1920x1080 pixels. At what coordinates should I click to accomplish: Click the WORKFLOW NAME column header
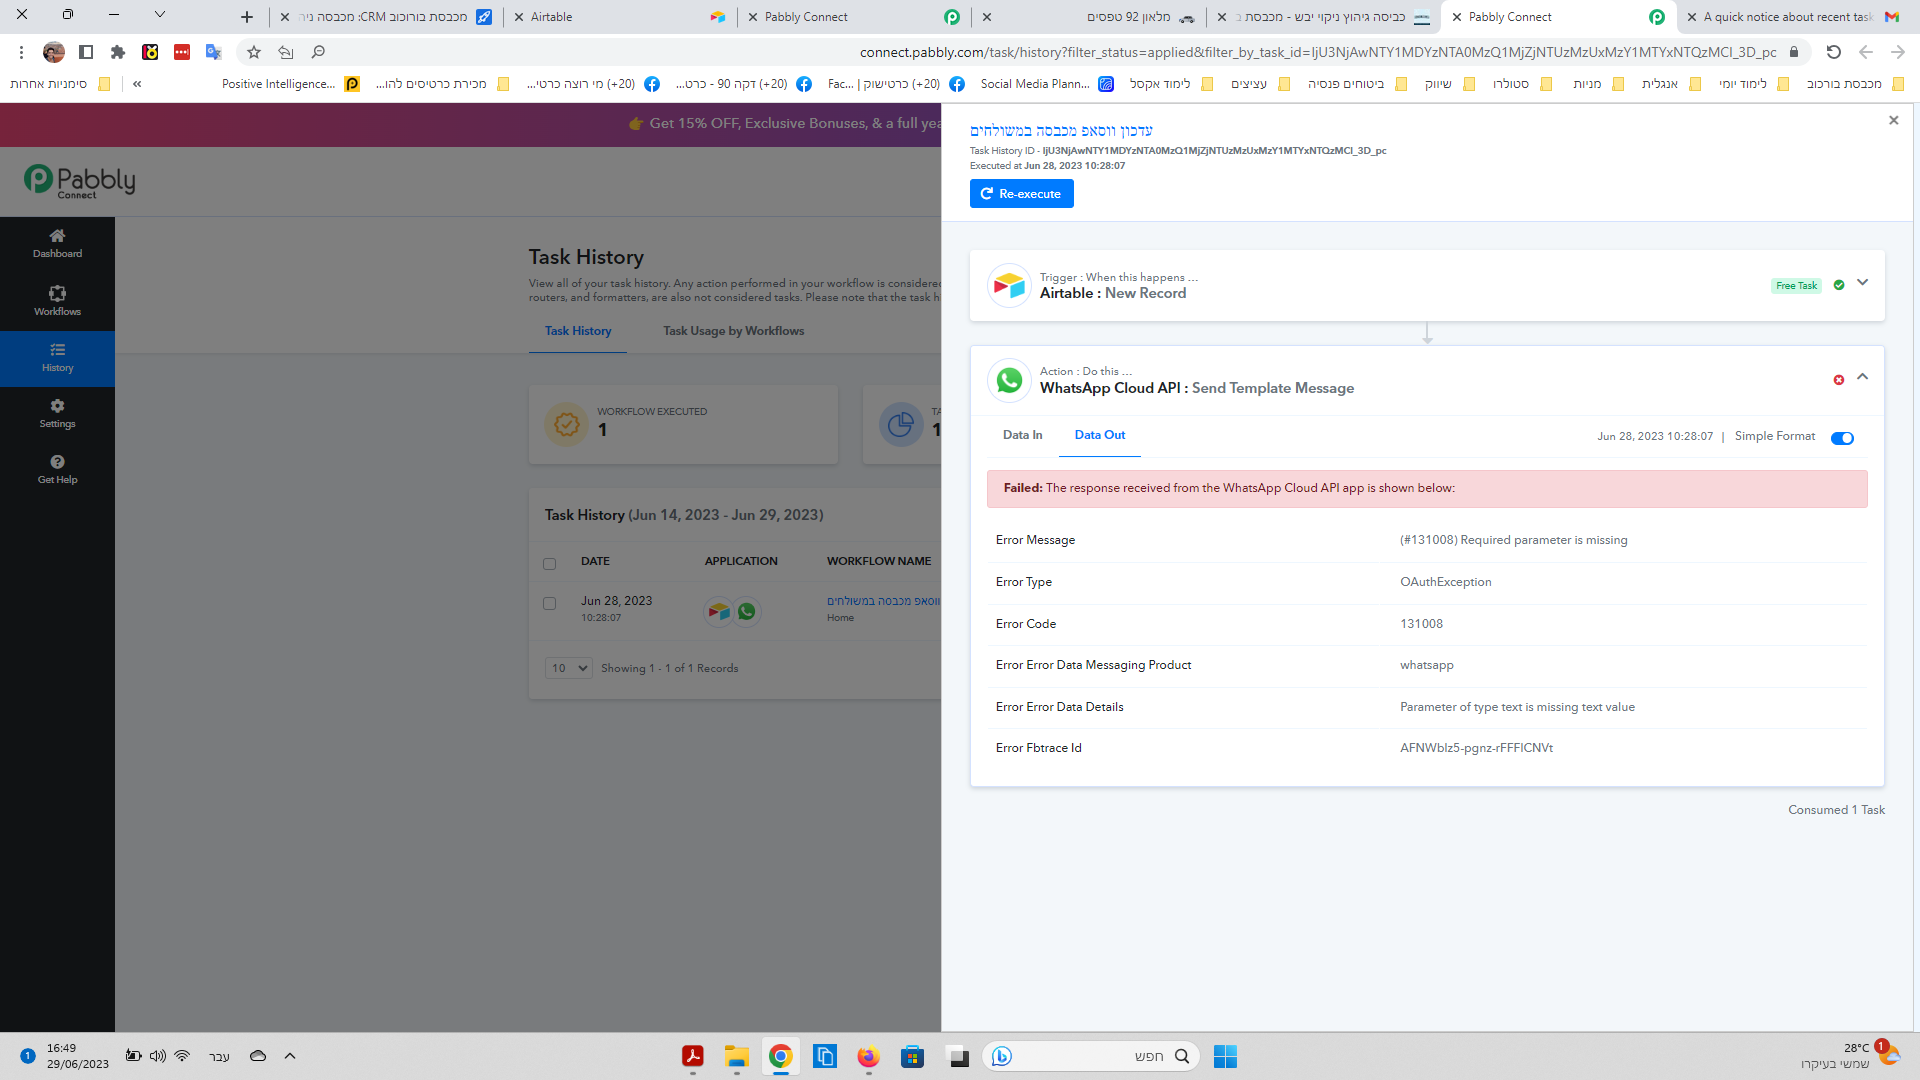coord(878,561)
